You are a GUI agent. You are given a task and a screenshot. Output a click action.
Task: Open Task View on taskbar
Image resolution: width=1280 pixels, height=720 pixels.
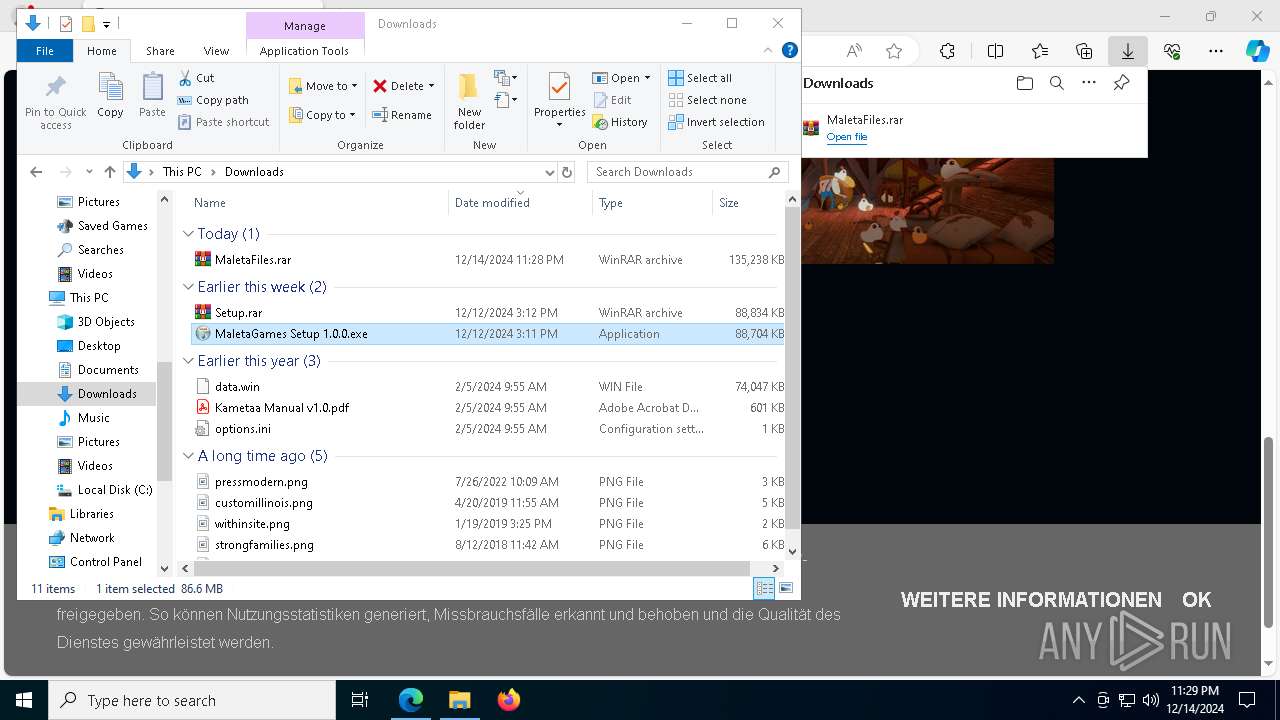tap(360, 700)
